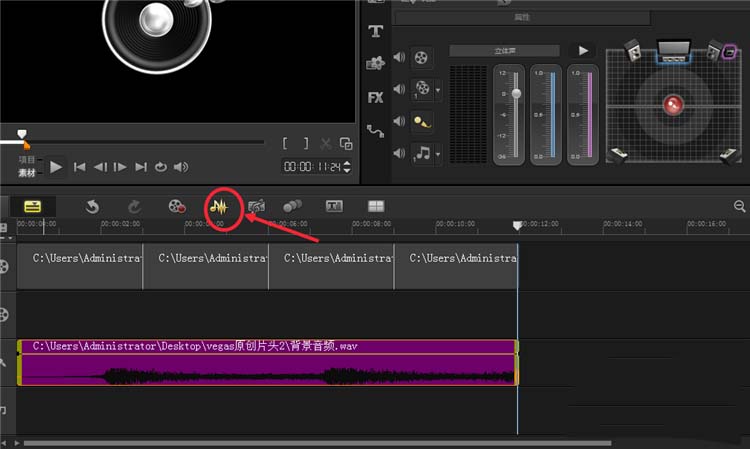750x449 pixels.
Task: Expand the Overlay Track dropdown arrow in mixer
Action: 438,89
